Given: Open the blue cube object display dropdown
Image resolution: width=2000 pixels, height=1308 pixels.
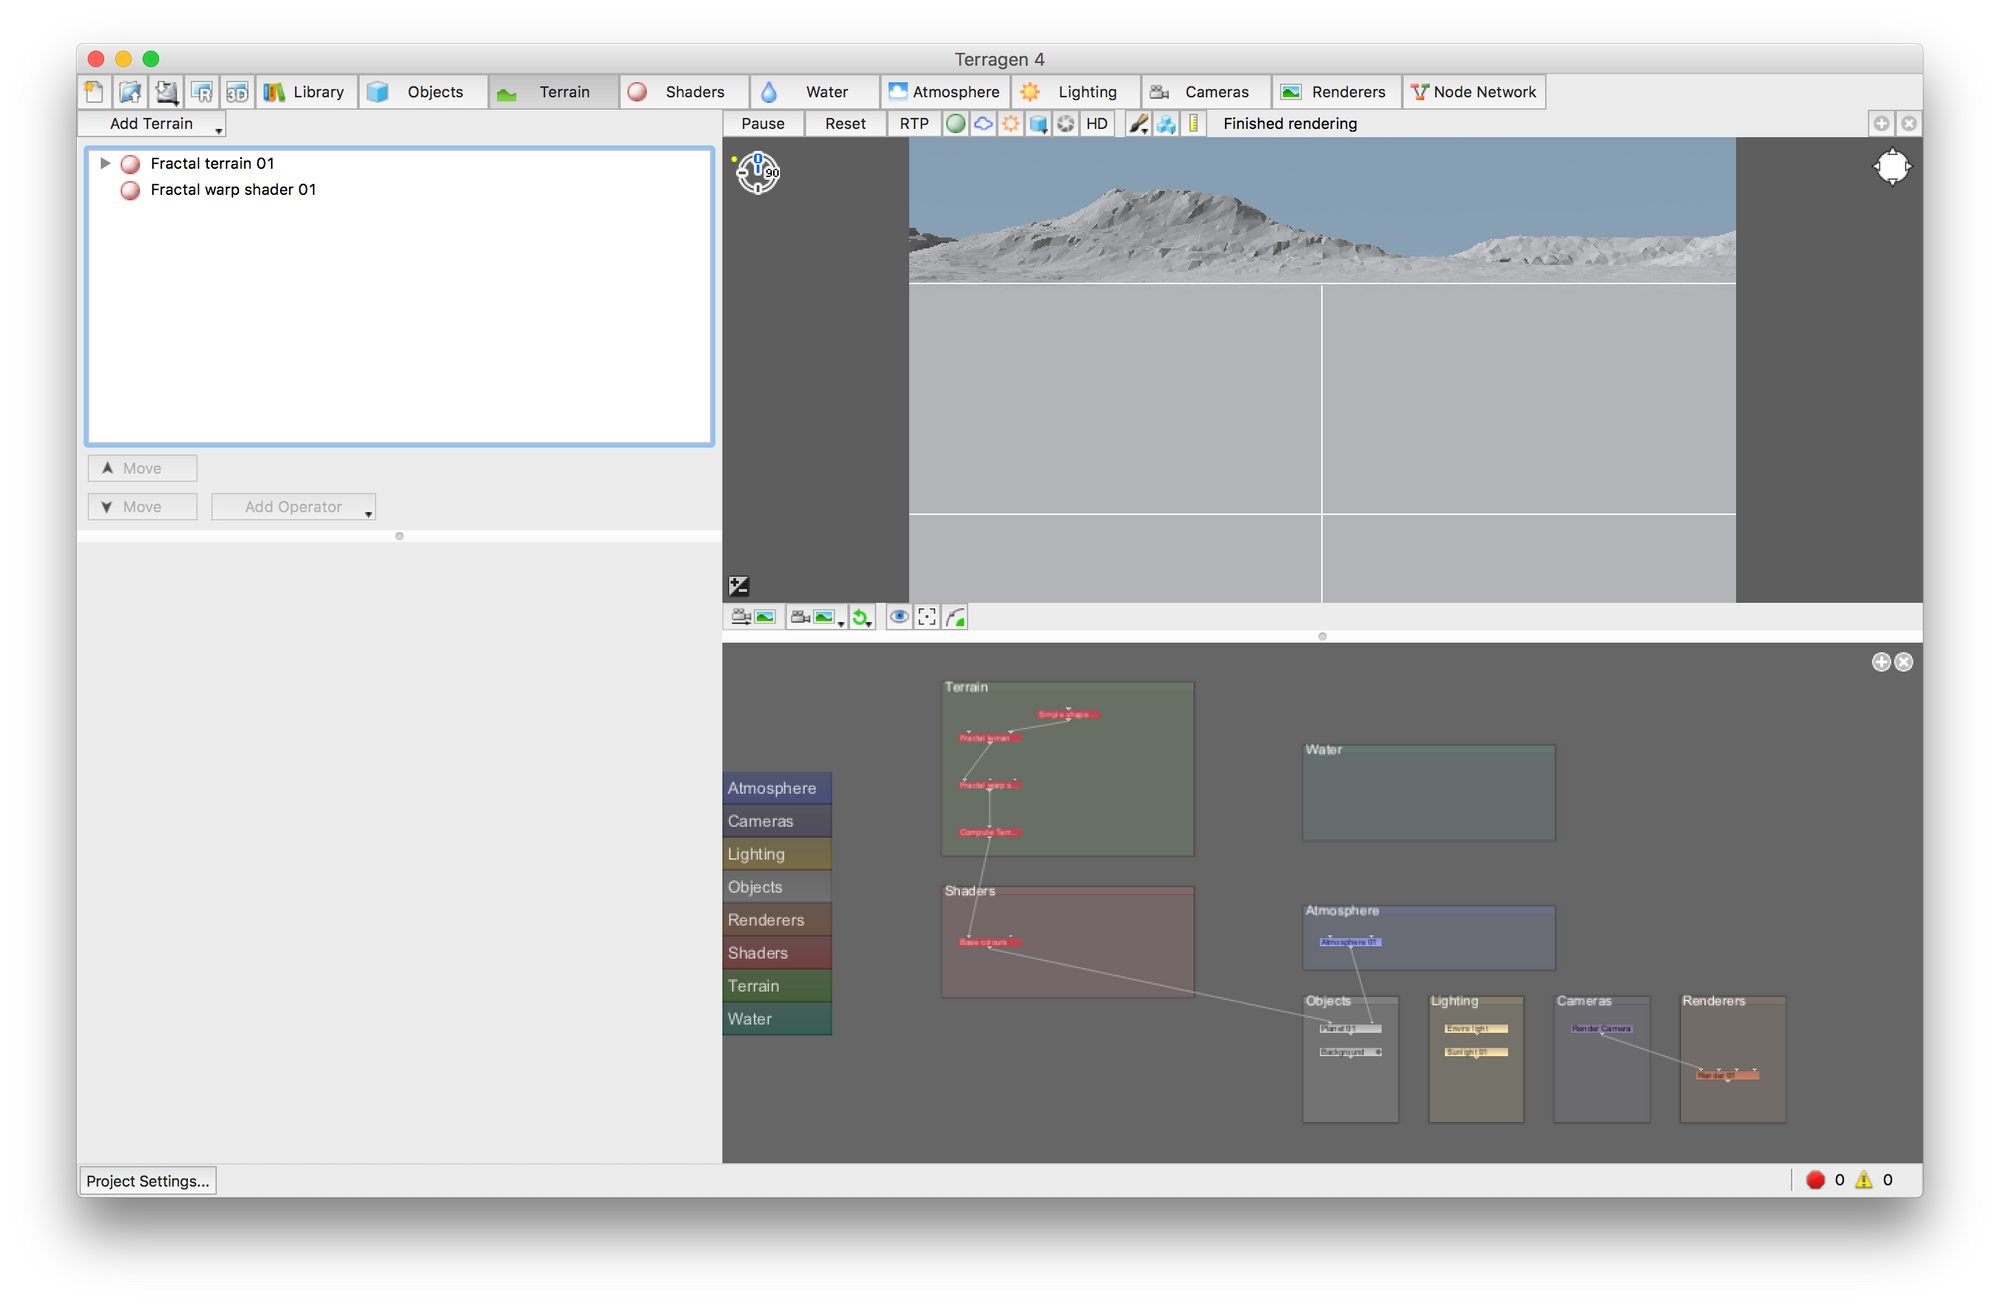Looking at the screenshot, I should click(1039, 124).
